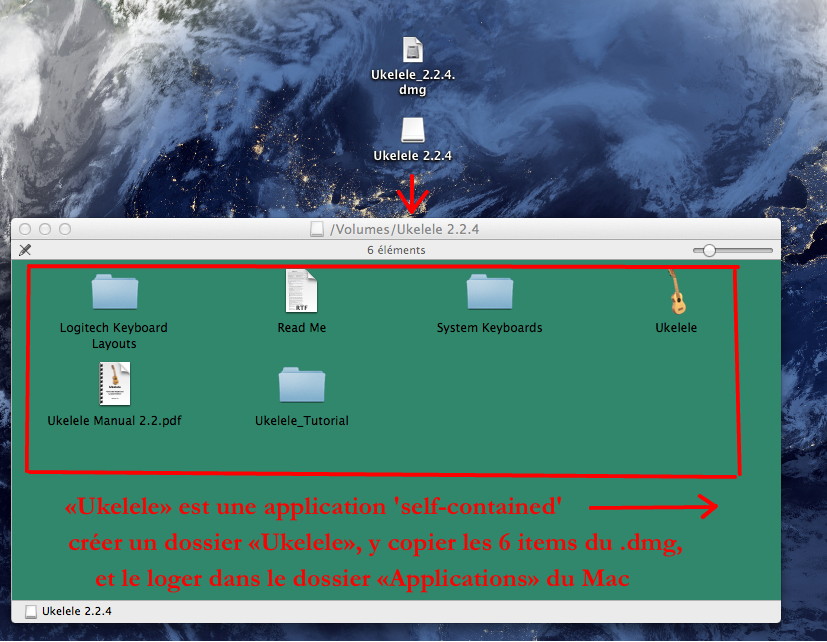Select the Ukelele 2.2.4 mounted volume icon
The height and width of the screenshot is (642, 827).
pos(412,130)
